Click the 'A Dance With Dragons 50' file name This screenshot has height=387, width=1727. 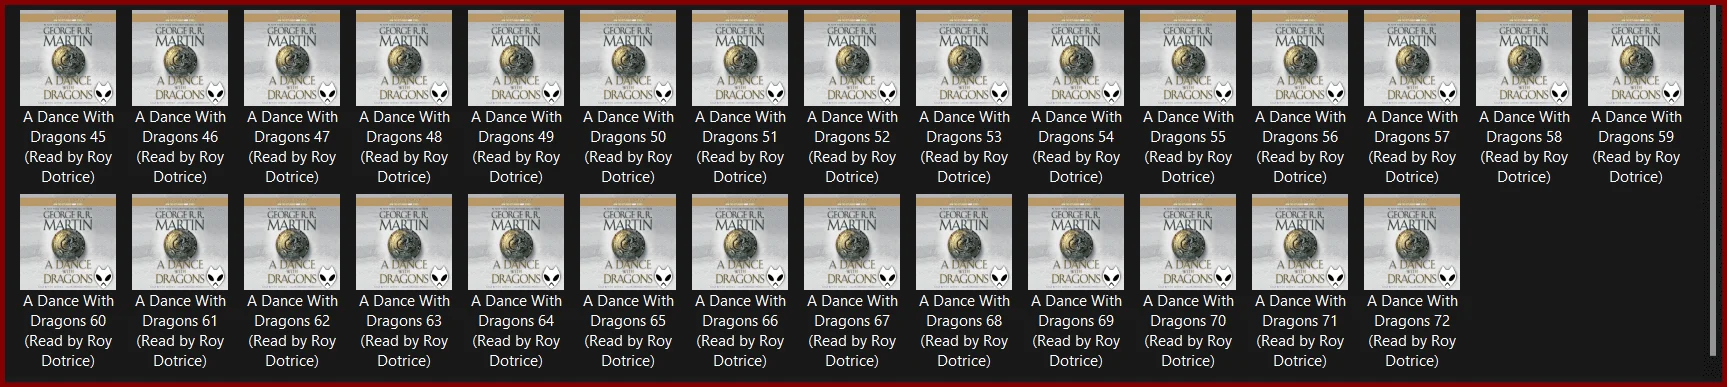coord(628,147)
